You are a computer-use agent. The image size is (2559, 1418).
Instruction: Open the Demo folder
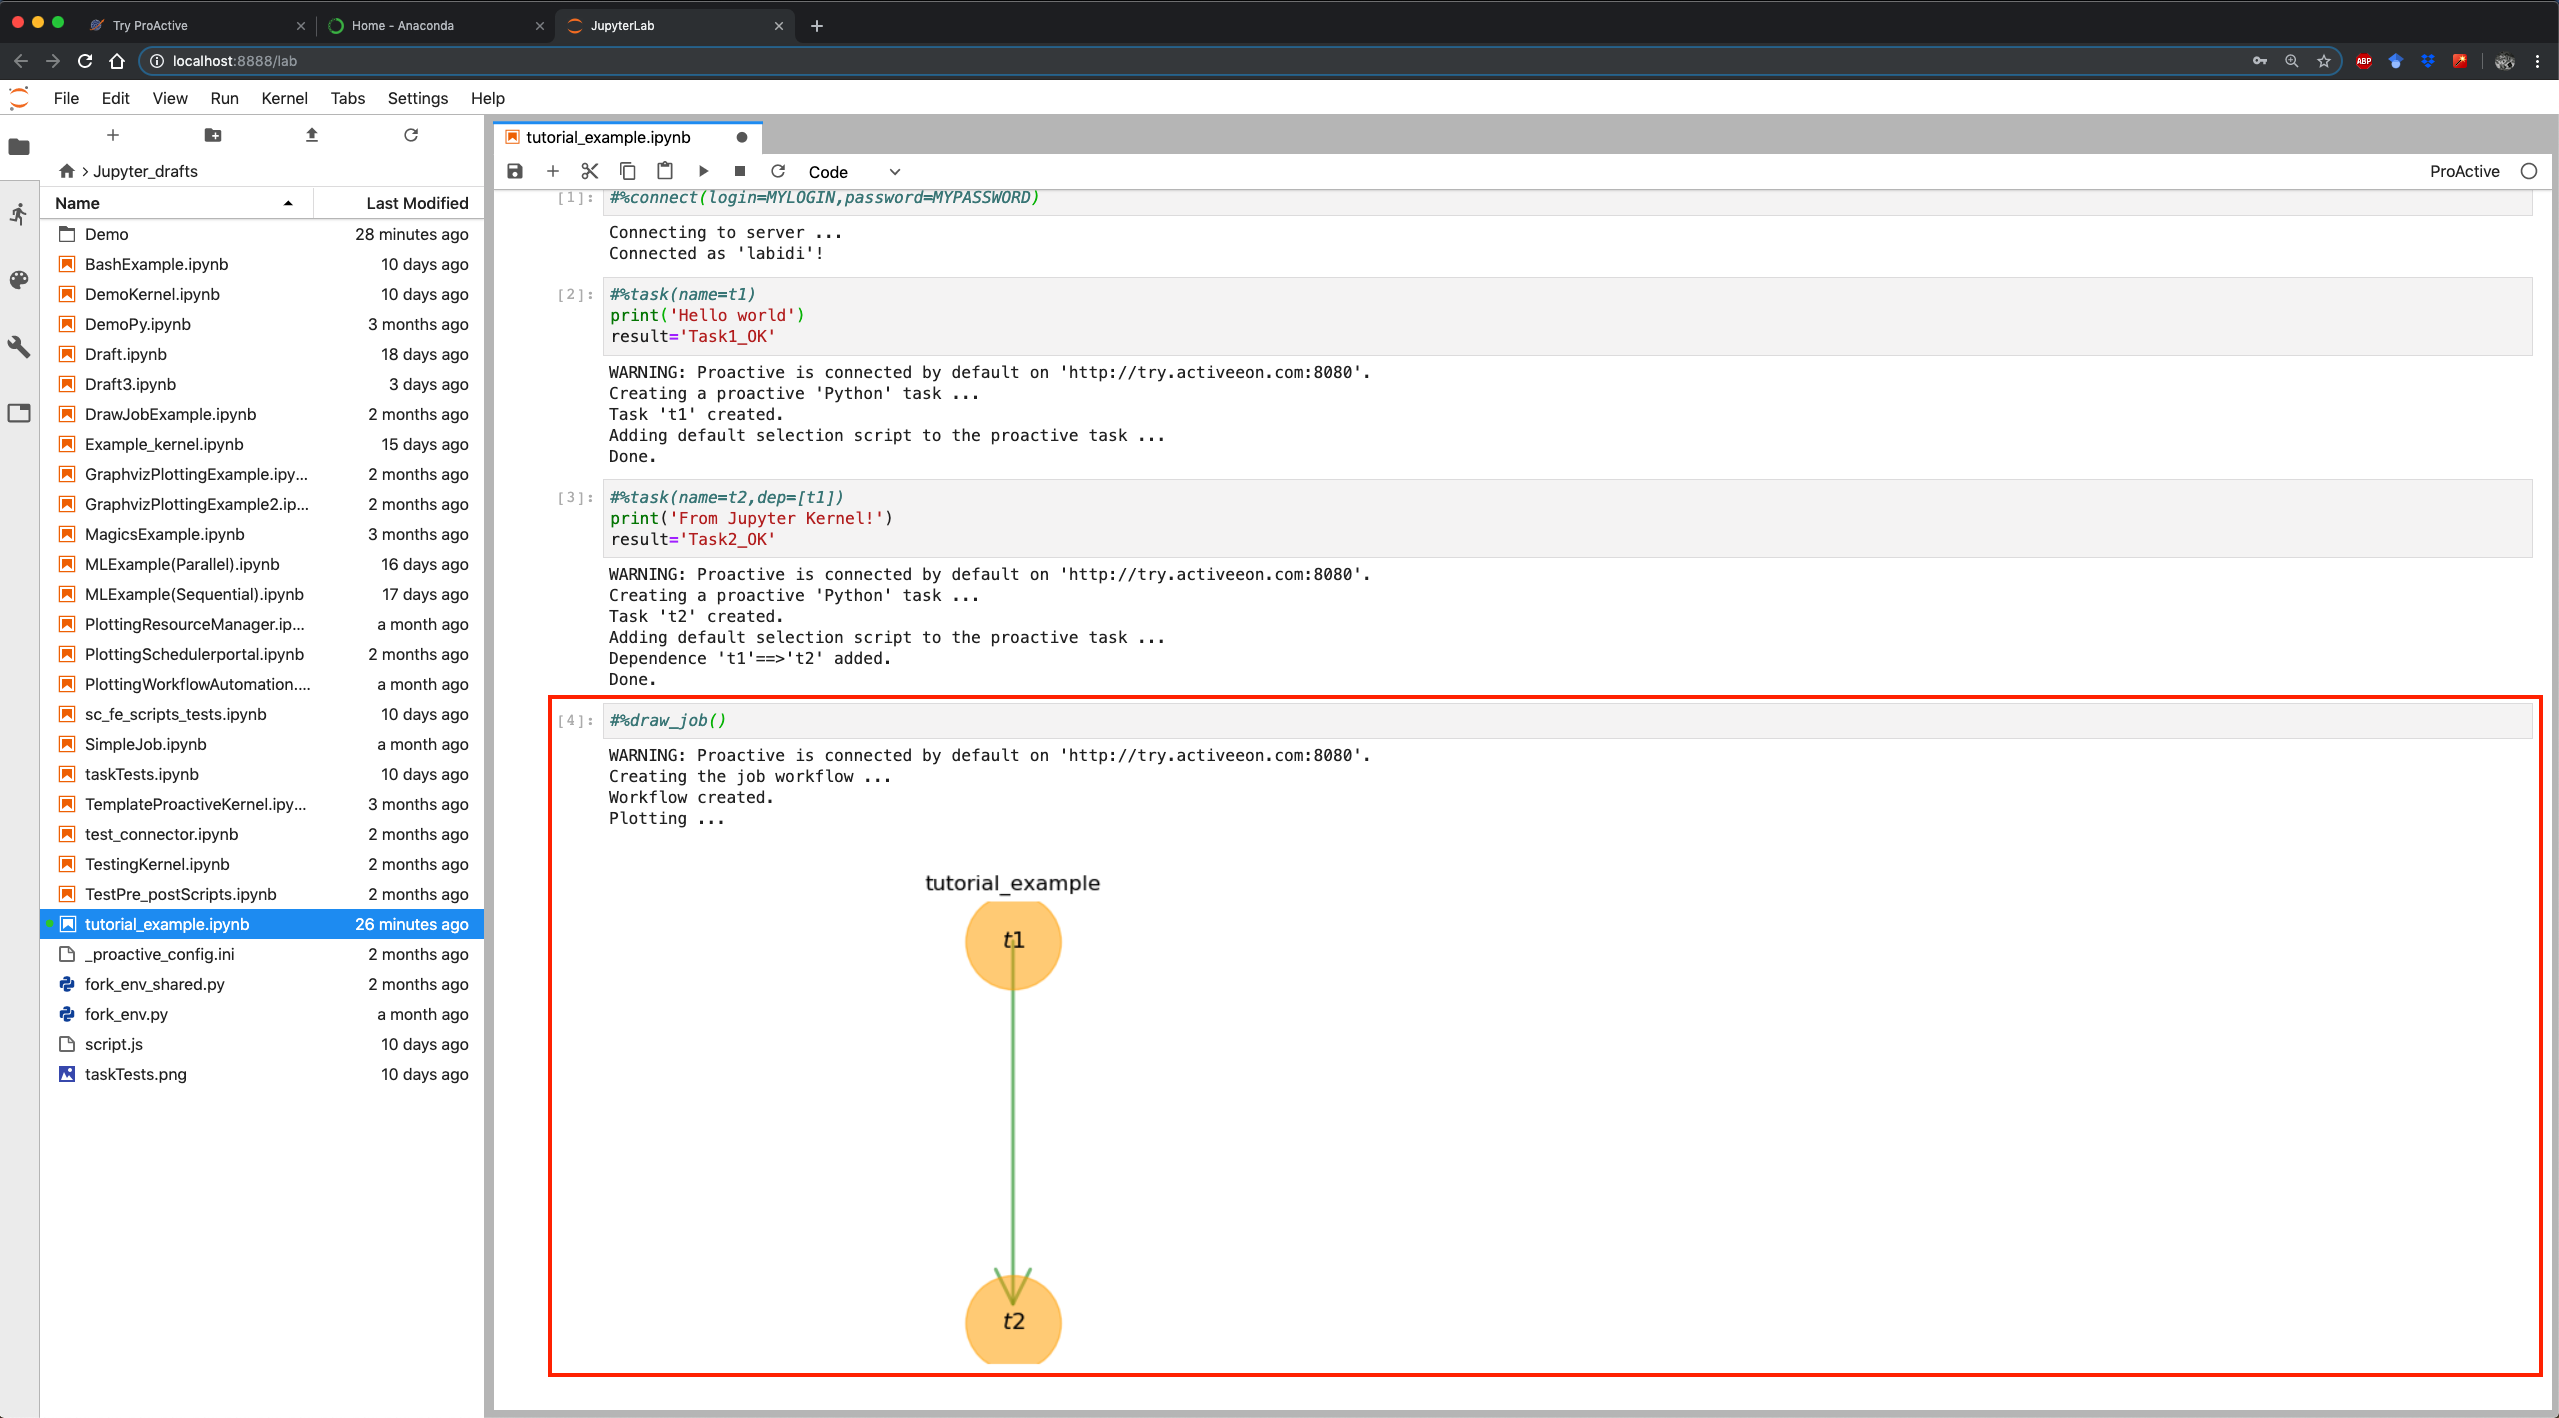pyautogui.click(x=262, y=234)
